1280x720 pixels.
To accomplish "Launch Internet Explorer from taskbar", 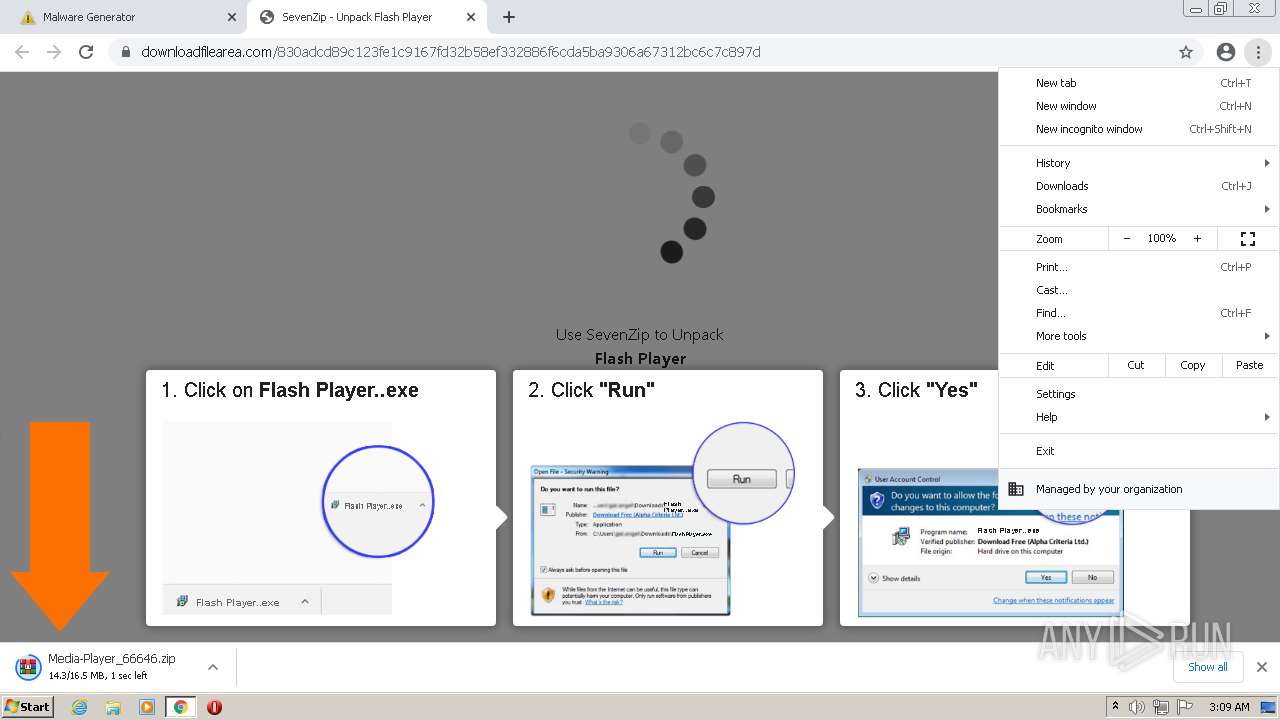I will 80,707.
